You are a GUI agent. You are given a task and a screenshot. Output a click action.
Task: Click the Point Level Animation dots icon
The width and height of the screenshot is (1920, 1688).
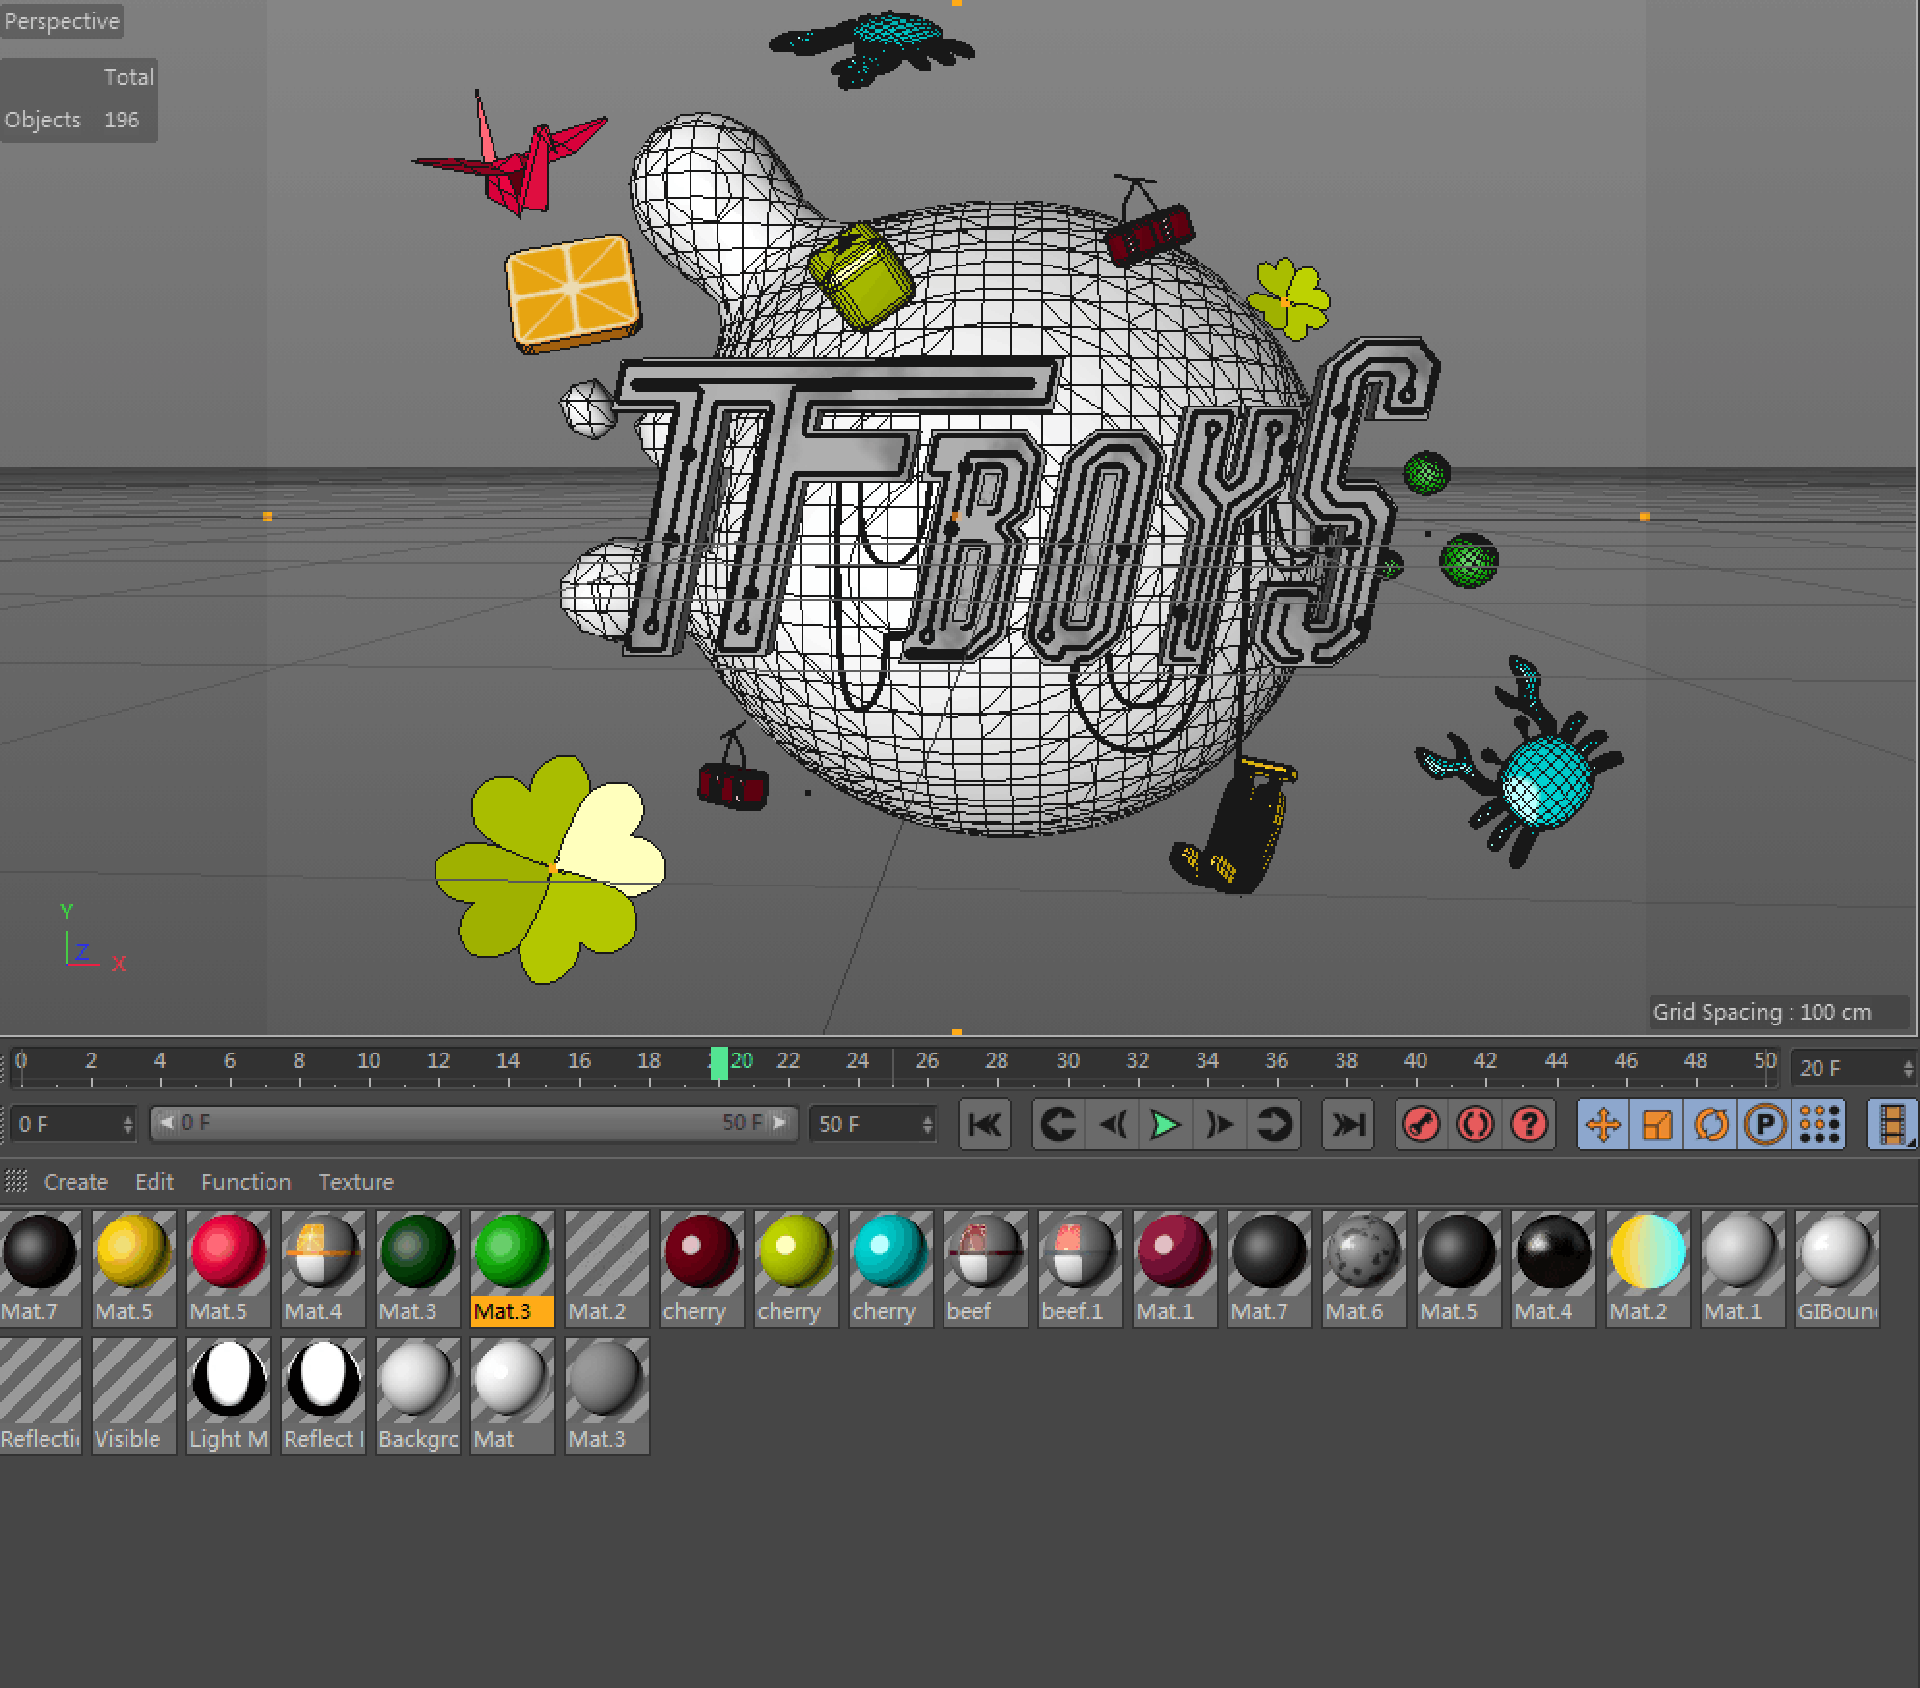1819,1124
